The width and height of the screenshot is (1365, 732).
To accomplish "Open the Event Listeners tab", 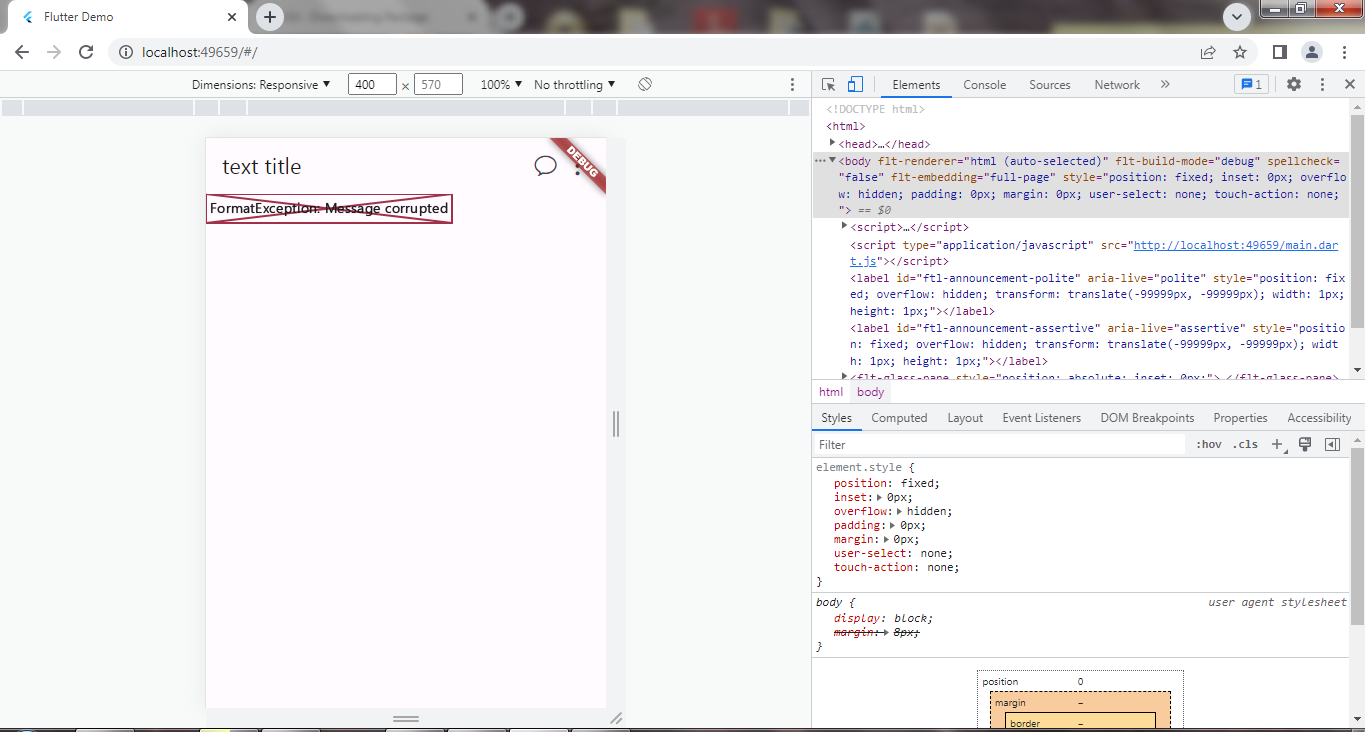I will point(1042,418).
